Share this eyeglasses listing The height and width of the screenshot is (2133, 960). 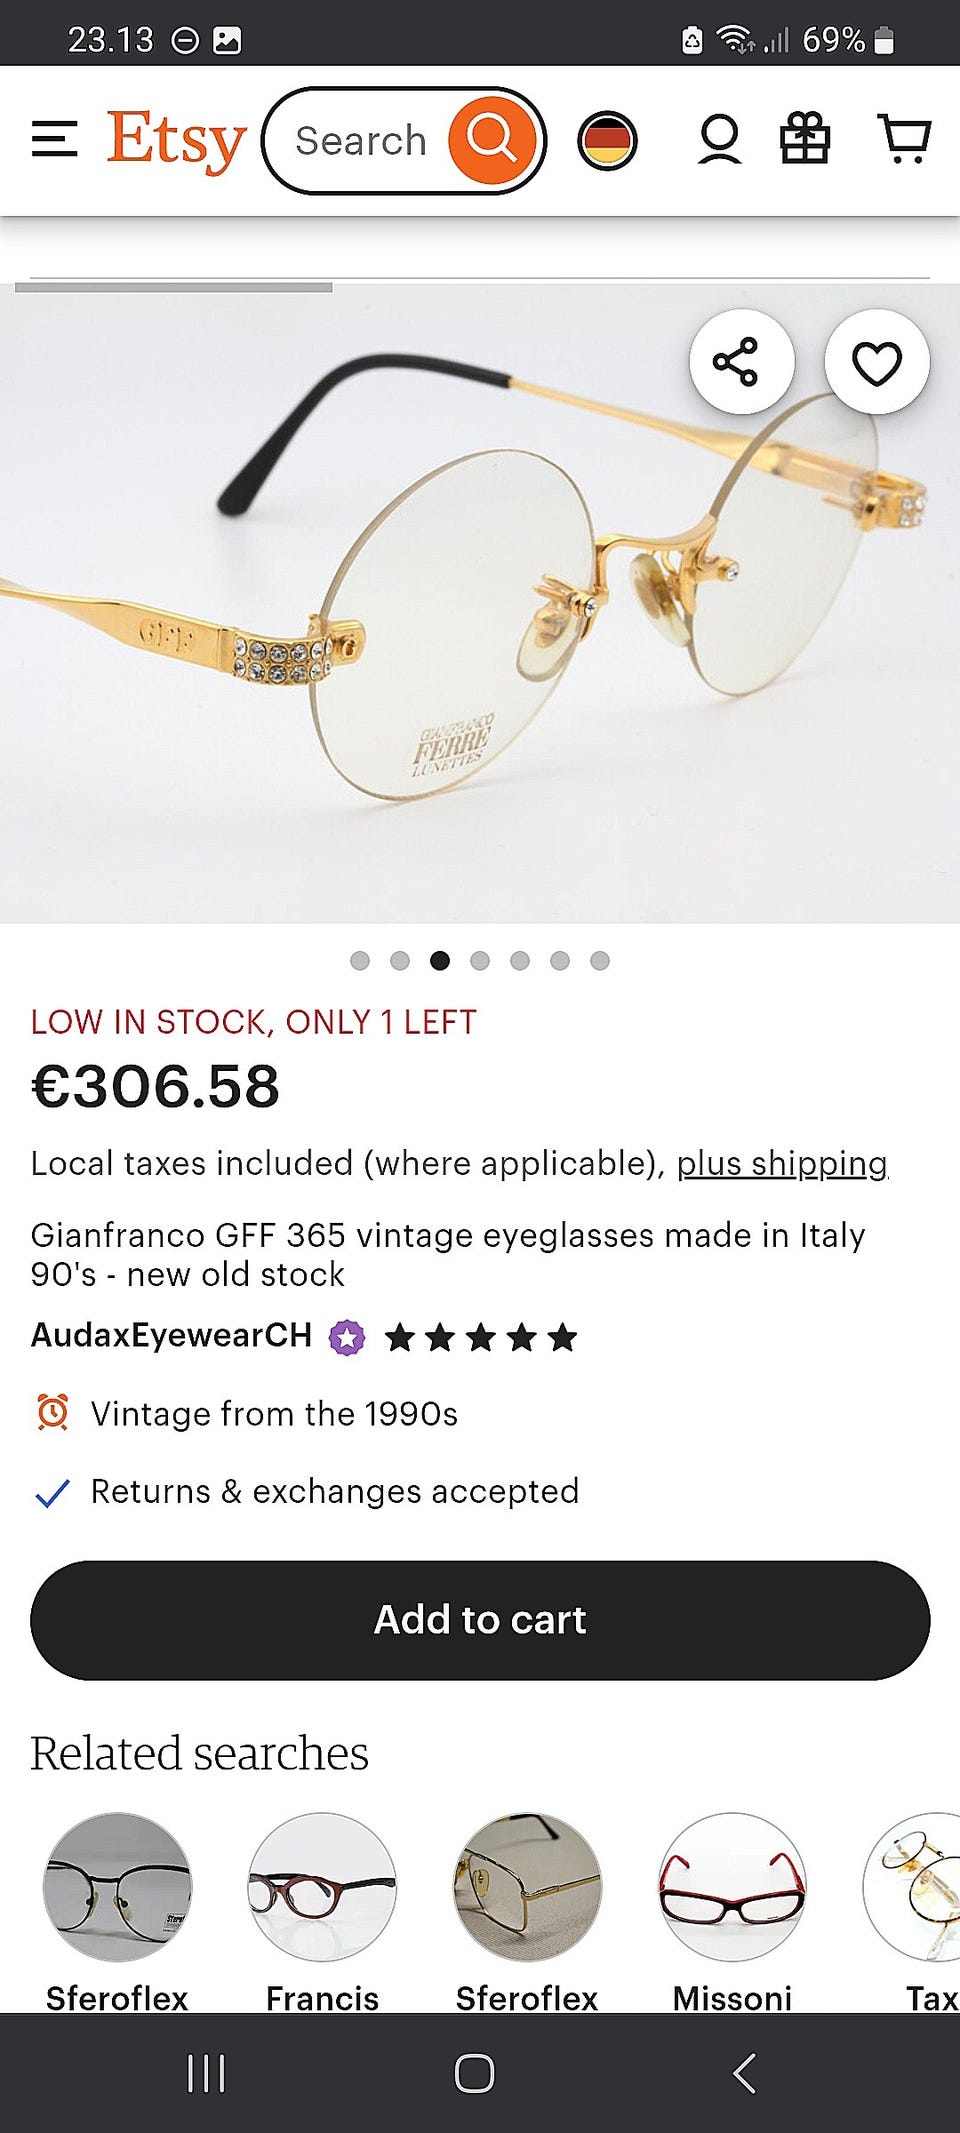(741, 362)
